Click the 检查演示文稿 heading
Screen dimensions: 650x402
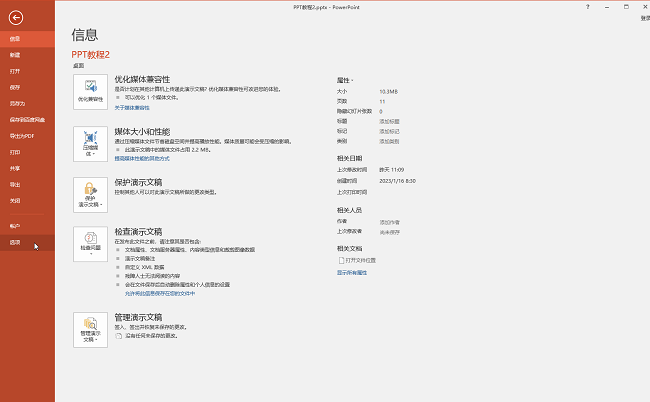[138, 232]
